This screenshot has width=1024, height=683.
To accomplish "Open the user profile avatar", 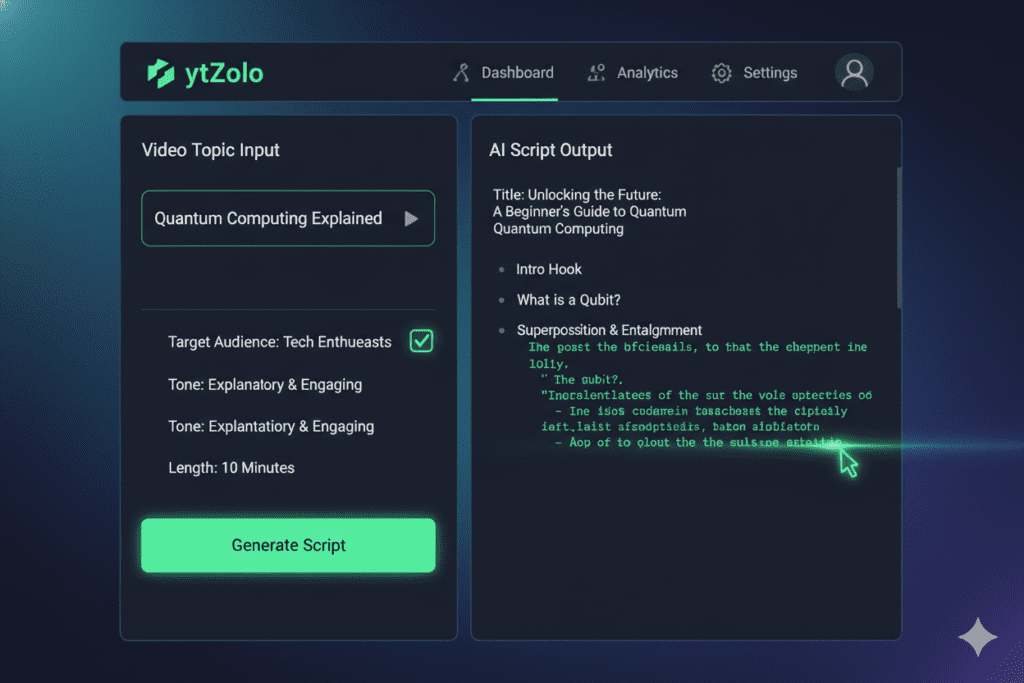I will tap(854, 72).
